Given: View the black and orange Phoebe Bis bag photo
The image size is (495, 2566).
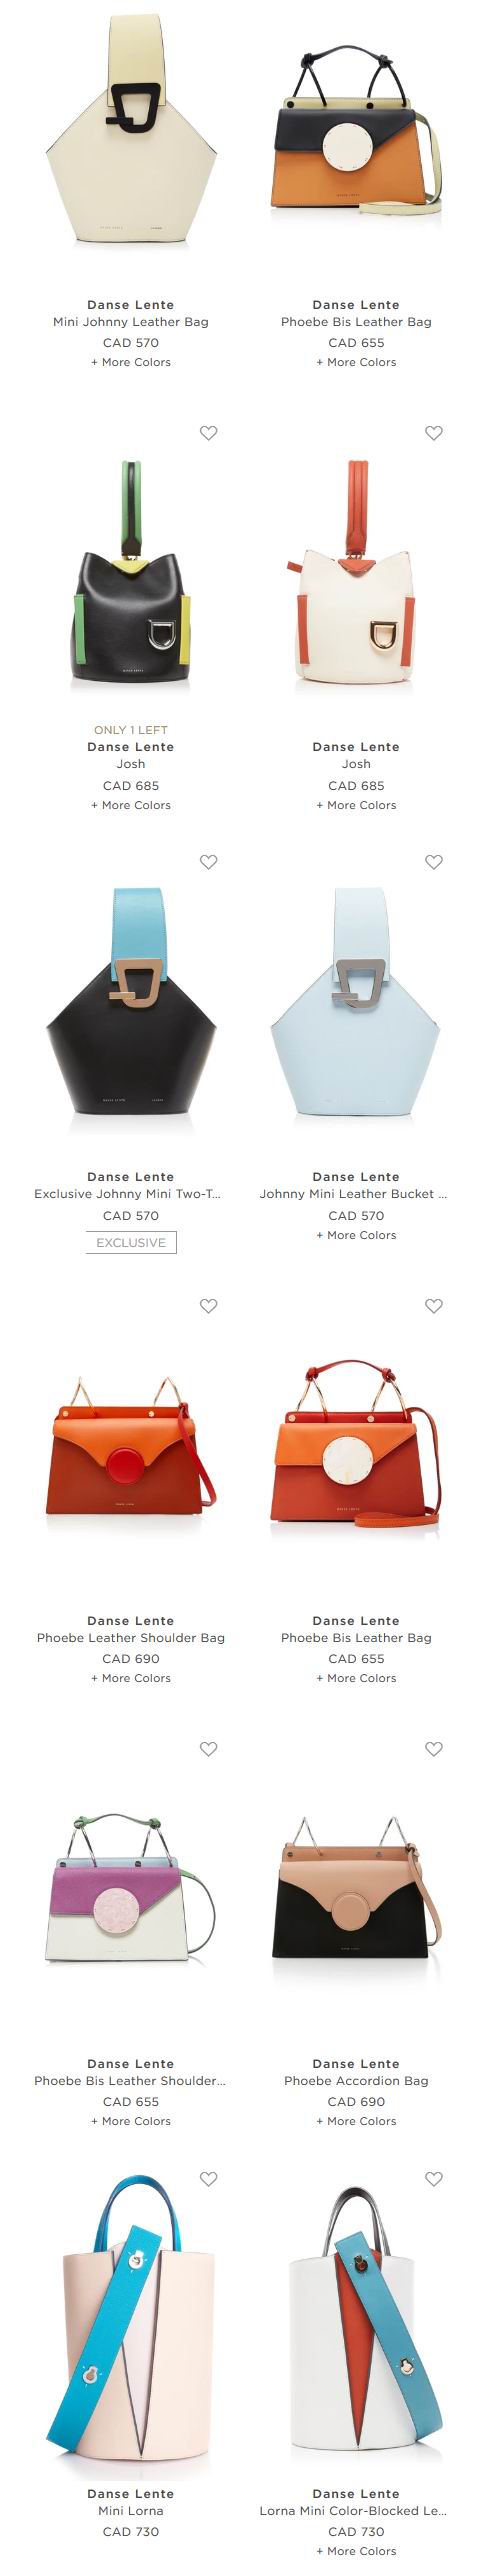Looking at the screenshot, I should coord(356,130).
